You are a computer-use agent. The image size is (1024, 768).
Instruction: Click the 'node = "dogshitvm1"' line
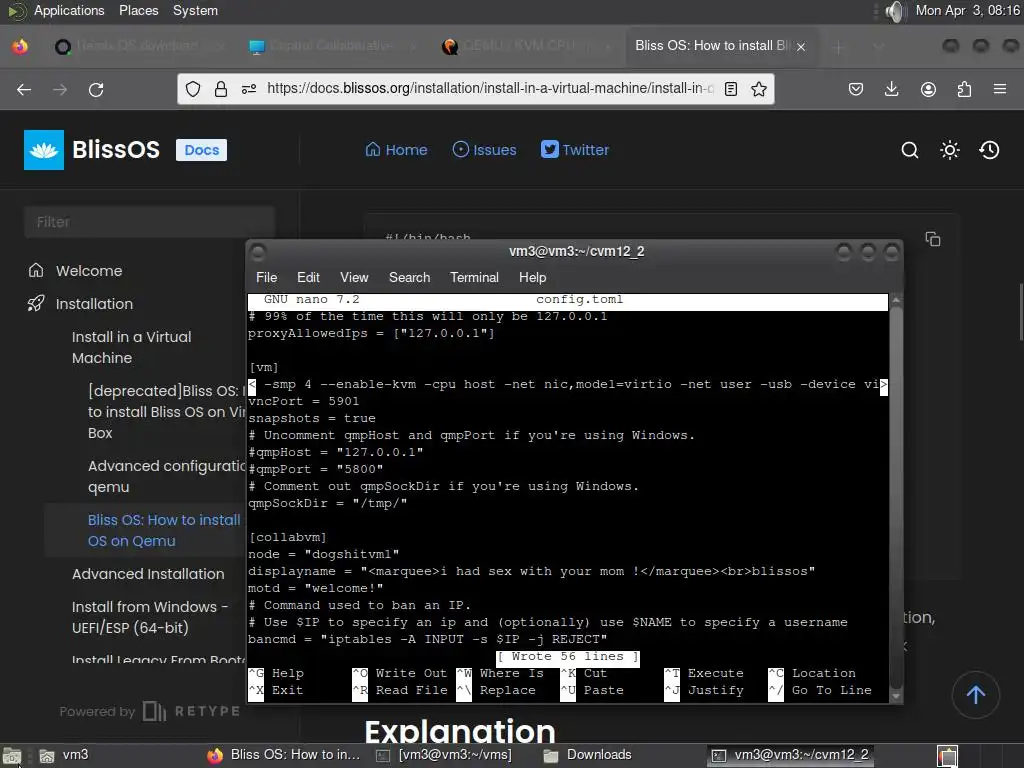pyautogui.click(x=323, y=554)
